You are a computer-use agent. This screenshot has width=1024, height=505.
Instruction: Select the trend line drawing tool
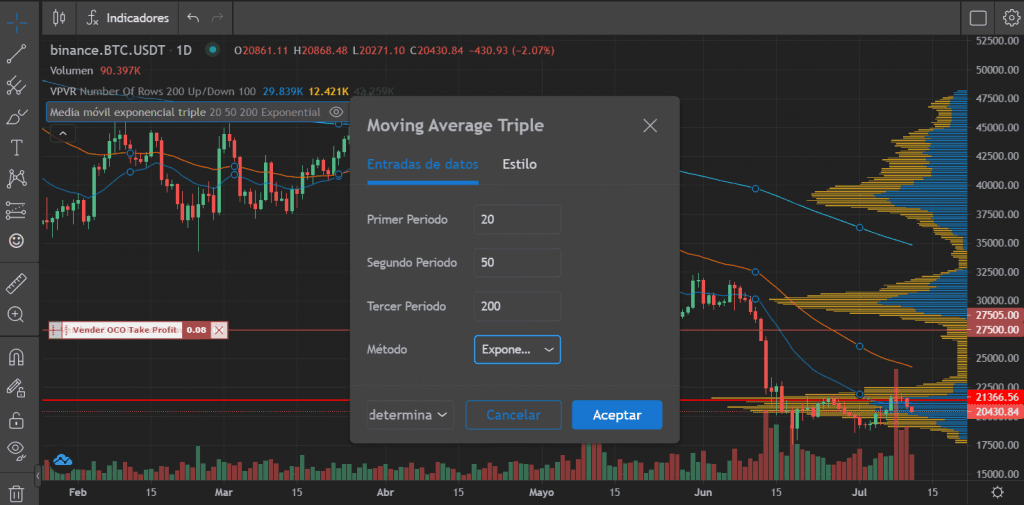[17, 54]
